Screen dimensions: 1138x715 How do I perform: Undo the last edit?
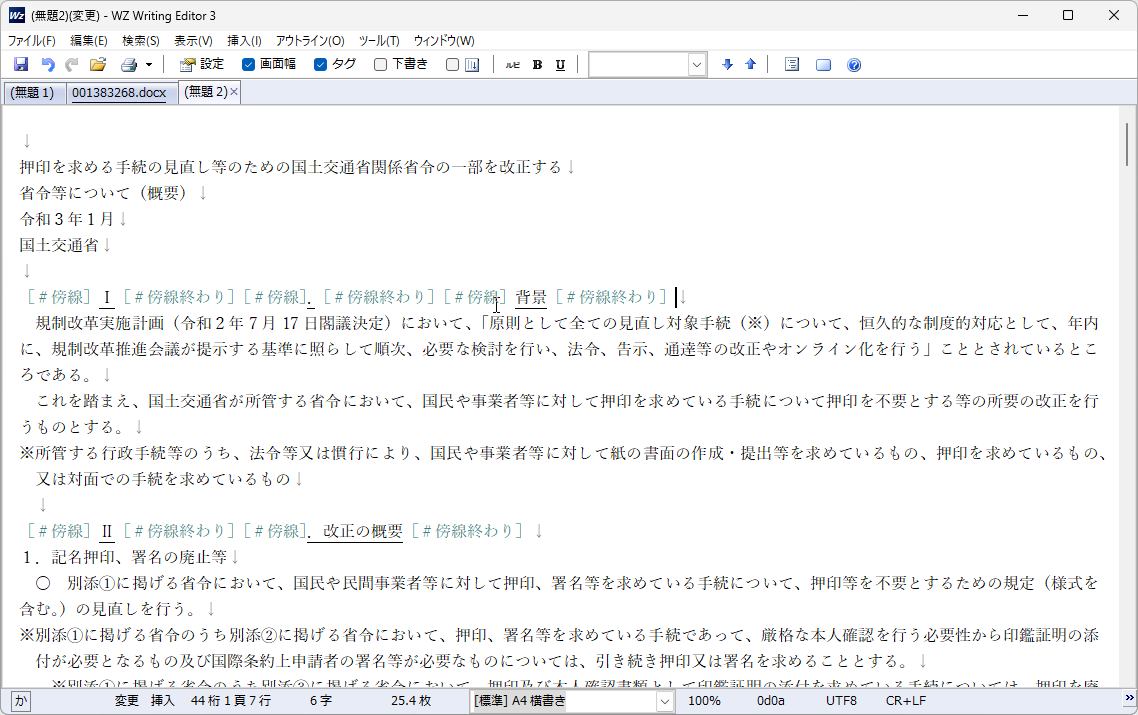click(46, 64)
